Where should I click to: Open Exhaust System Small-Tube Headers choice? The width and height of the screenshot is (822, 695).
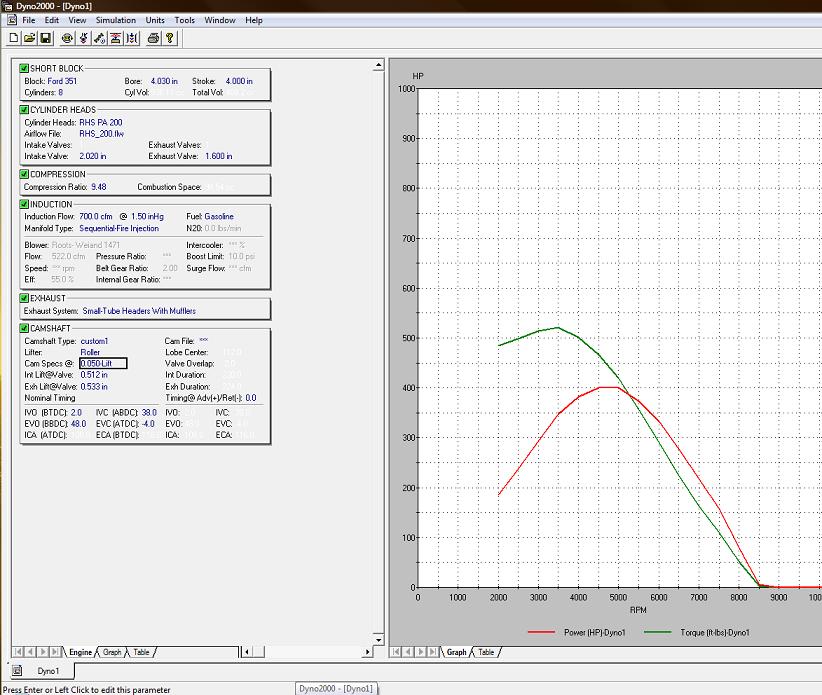pyautogui.click(x=139, y=311)
